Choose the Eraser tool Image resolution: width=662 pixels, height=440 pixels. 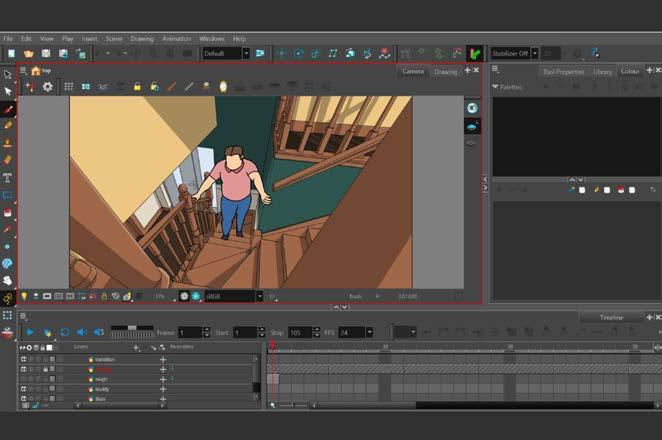(8, 159)
